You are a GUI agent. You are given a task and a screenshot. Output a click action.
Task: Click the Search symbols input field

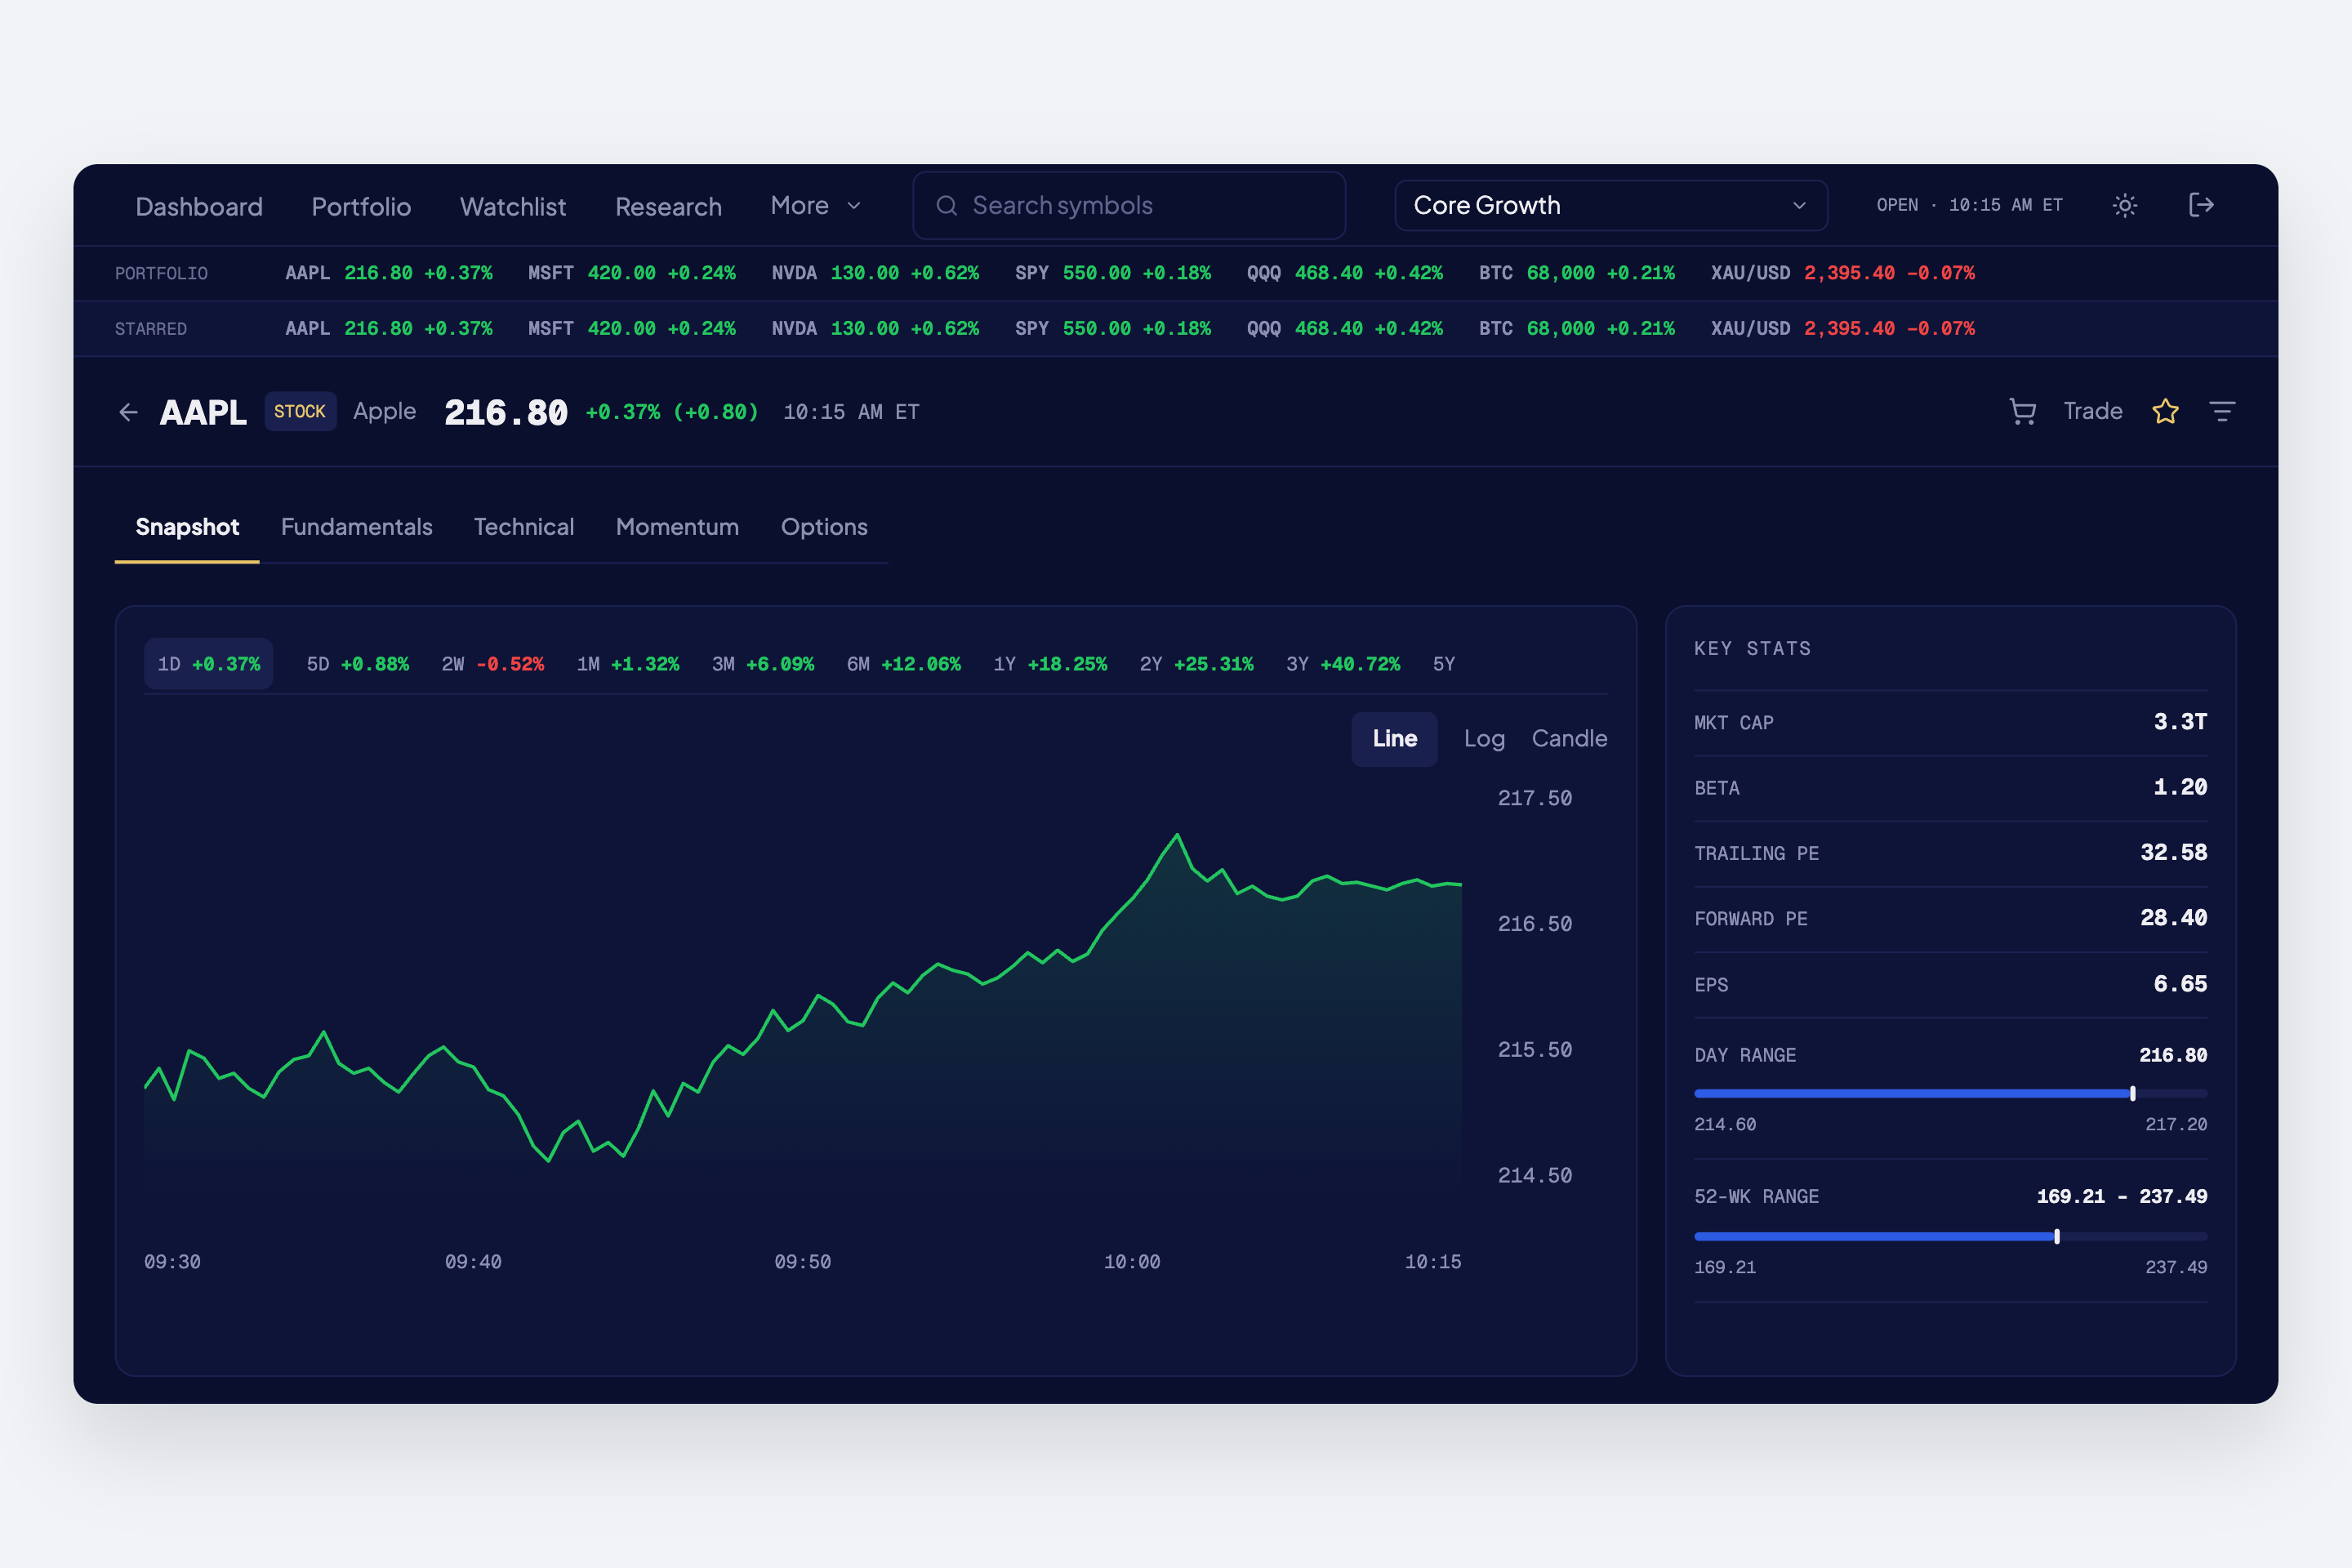click(1129, 205)
